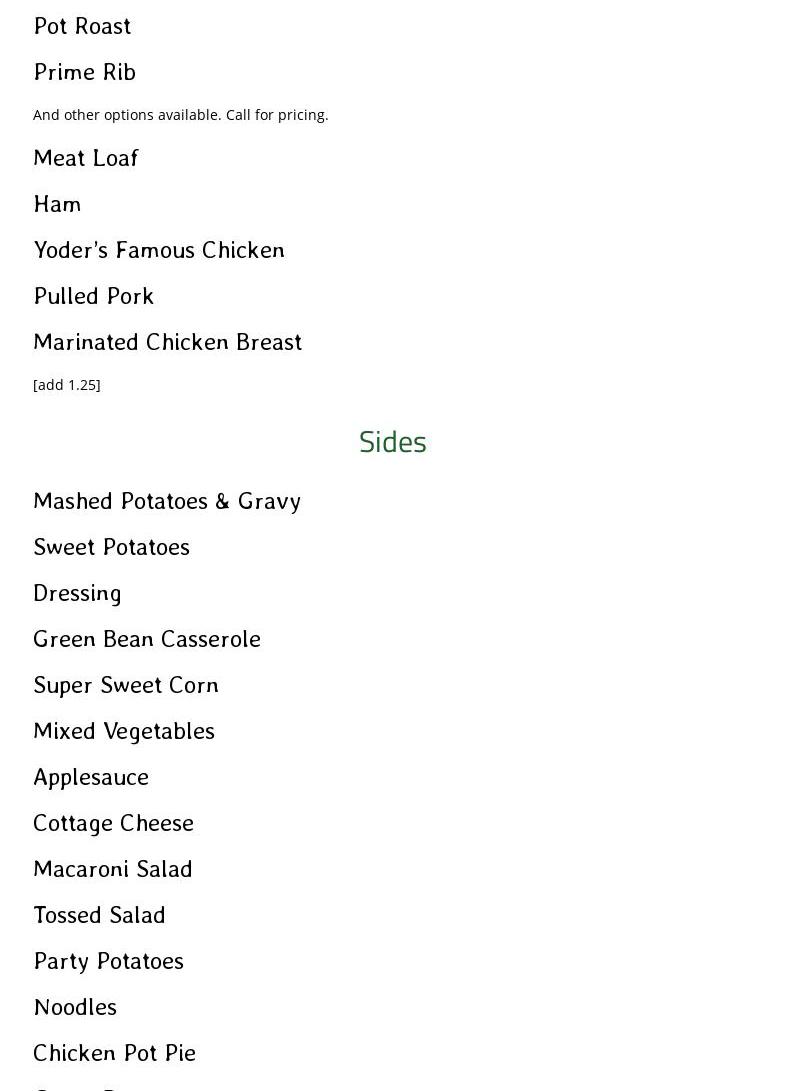Click the Cottage Cheese item
785x1091 pixels.
[x=113, y=823]
